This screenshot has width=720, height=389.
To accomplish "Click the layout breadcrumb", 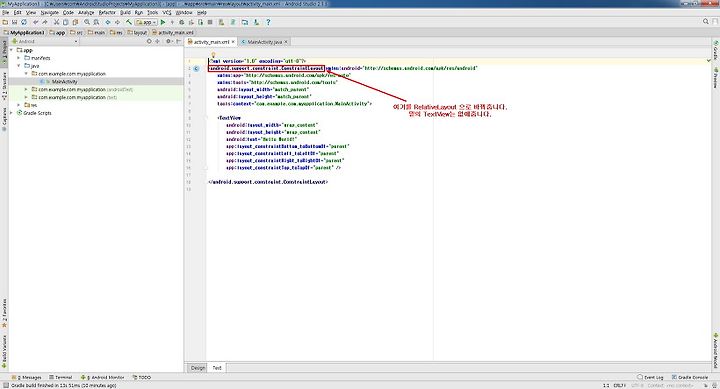I will coord(137,33).
